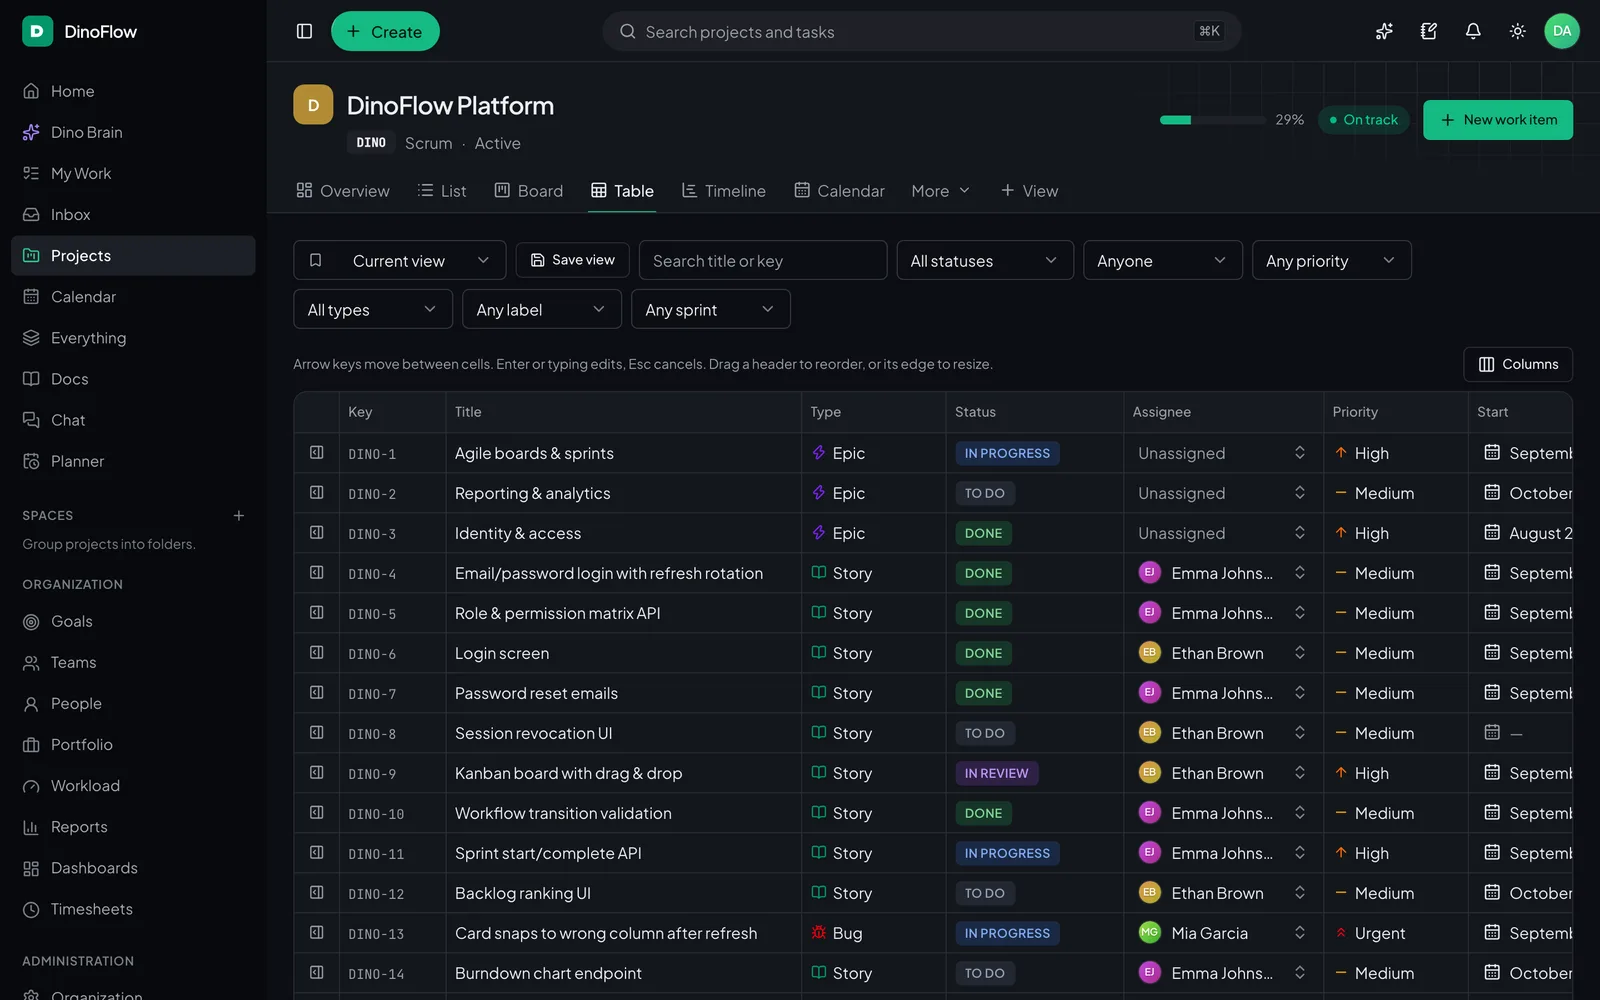Open detail panel for DINO-1 row
The width and height of the screenshot is (1600, 1000).
[x=317, y=453]
